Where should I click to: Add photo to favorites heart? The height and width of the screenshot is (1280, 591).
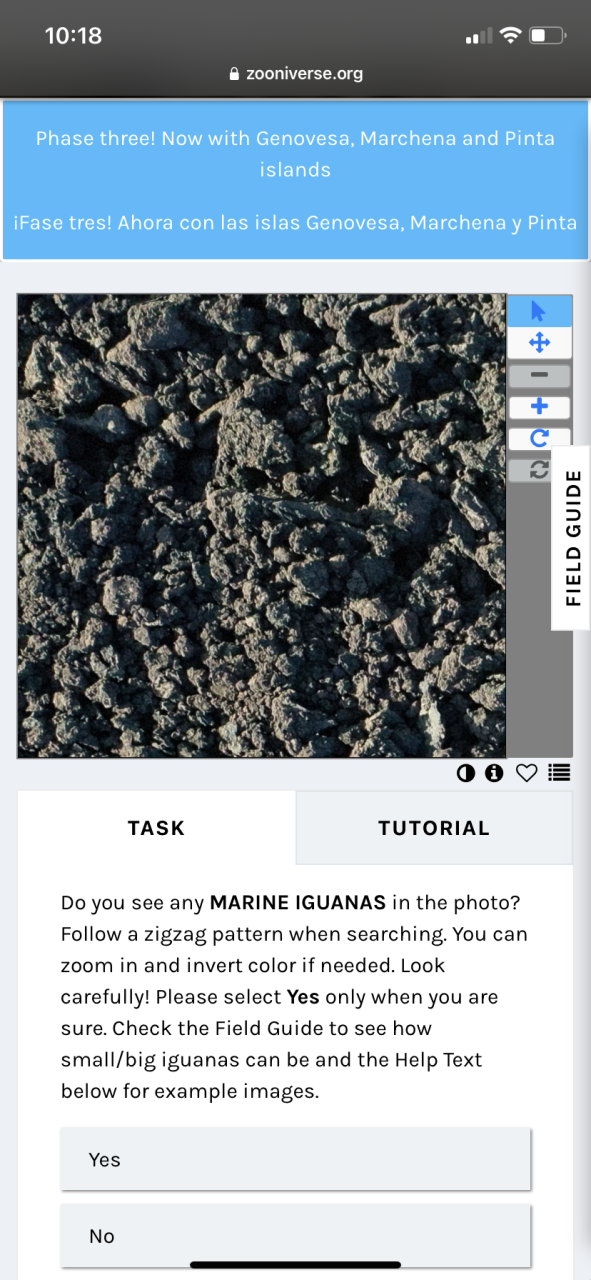coord(527,772)
